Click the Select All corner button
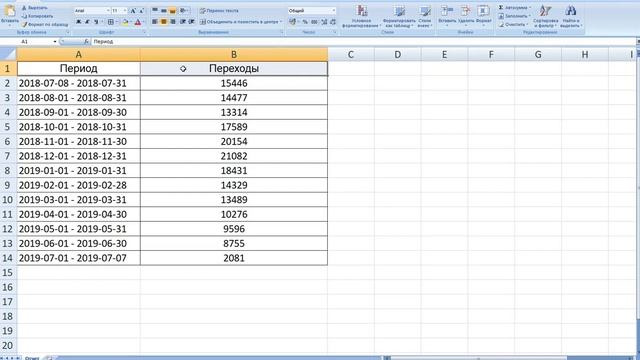Image resolution: width=640 pixels, height=360 pixels. tap(8, 54)
